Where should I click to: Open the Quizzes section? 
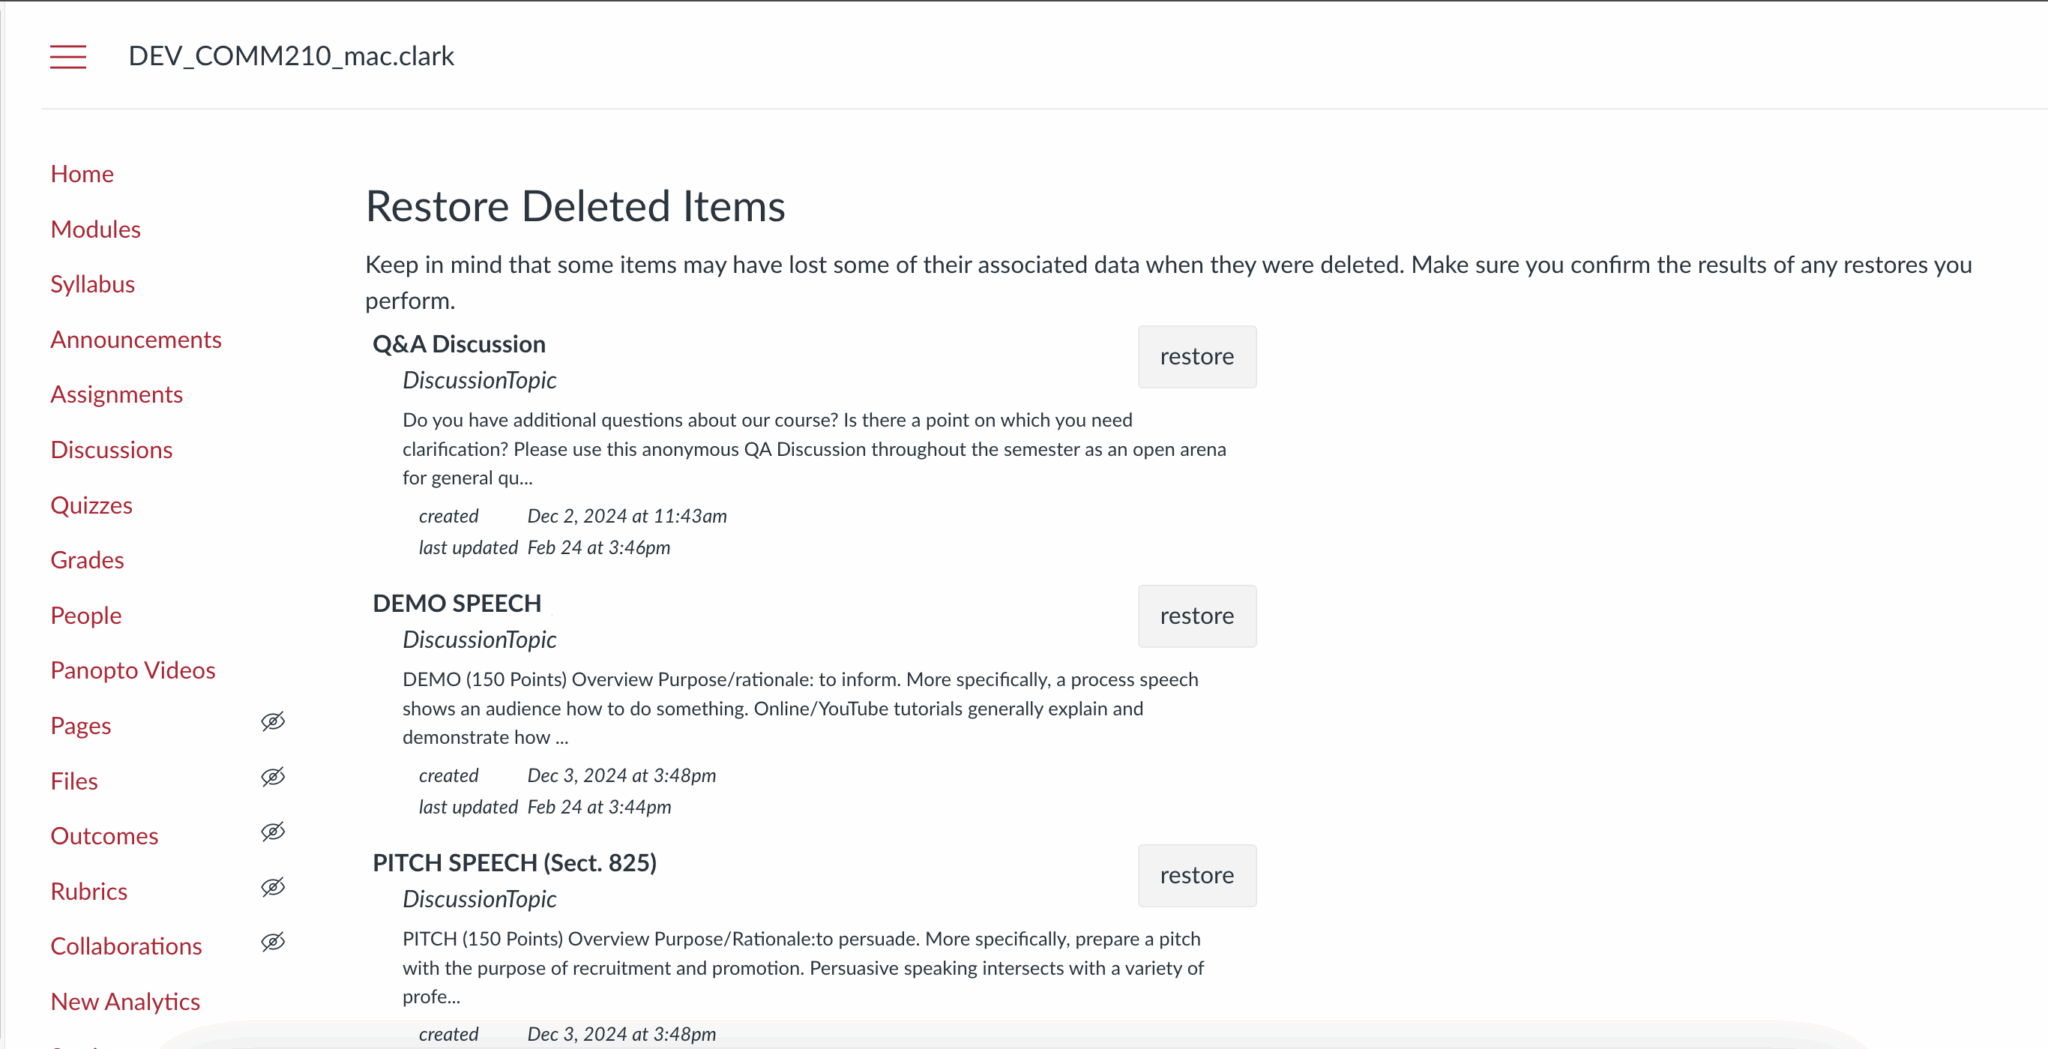pos(91,504)
